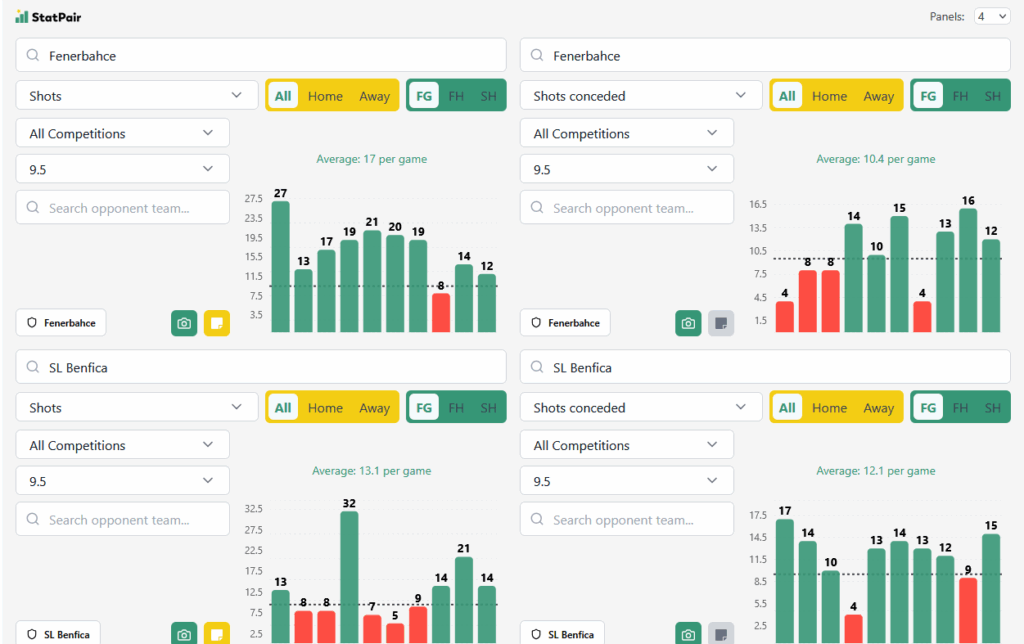Take screenshot of Fenerbahce Shots panel
The image size is (1024, 644).
tap(184, 323)
